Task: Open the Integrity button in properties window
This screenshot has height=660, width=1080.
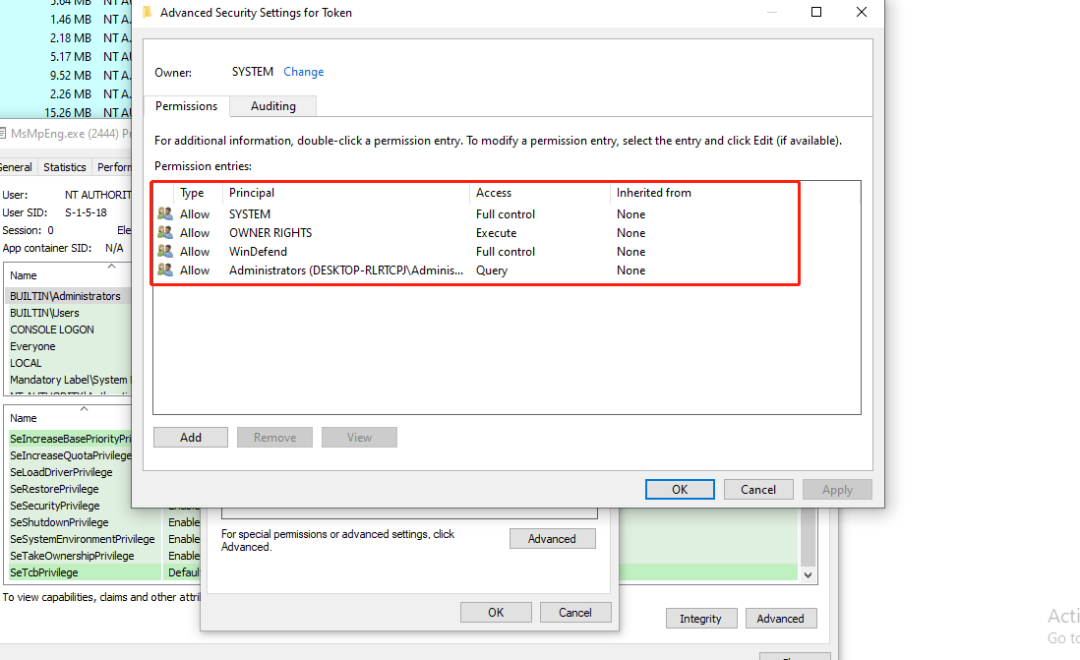Action: pyautogui.click(x=700, y=619)
